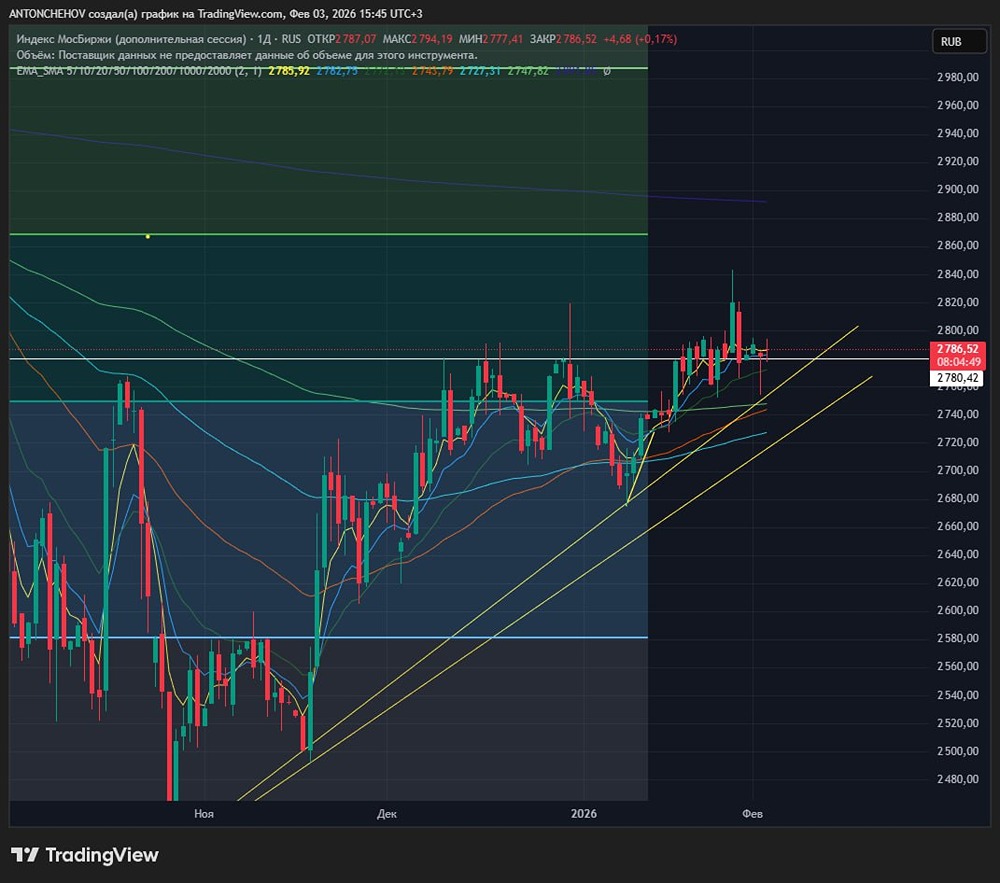Image resolution: width=1000 pixels, height=883 pixels.
Task: Click the 2840,00 price axis label
Action: point(958,274)
